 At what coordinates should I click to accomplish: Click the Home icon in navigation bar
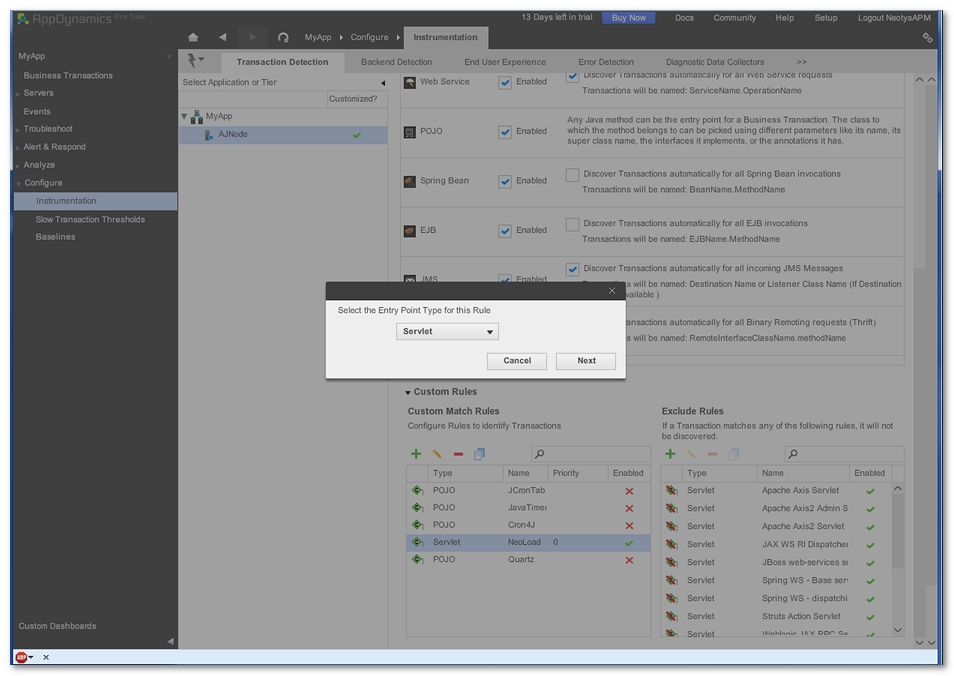[x=193, y=37]
